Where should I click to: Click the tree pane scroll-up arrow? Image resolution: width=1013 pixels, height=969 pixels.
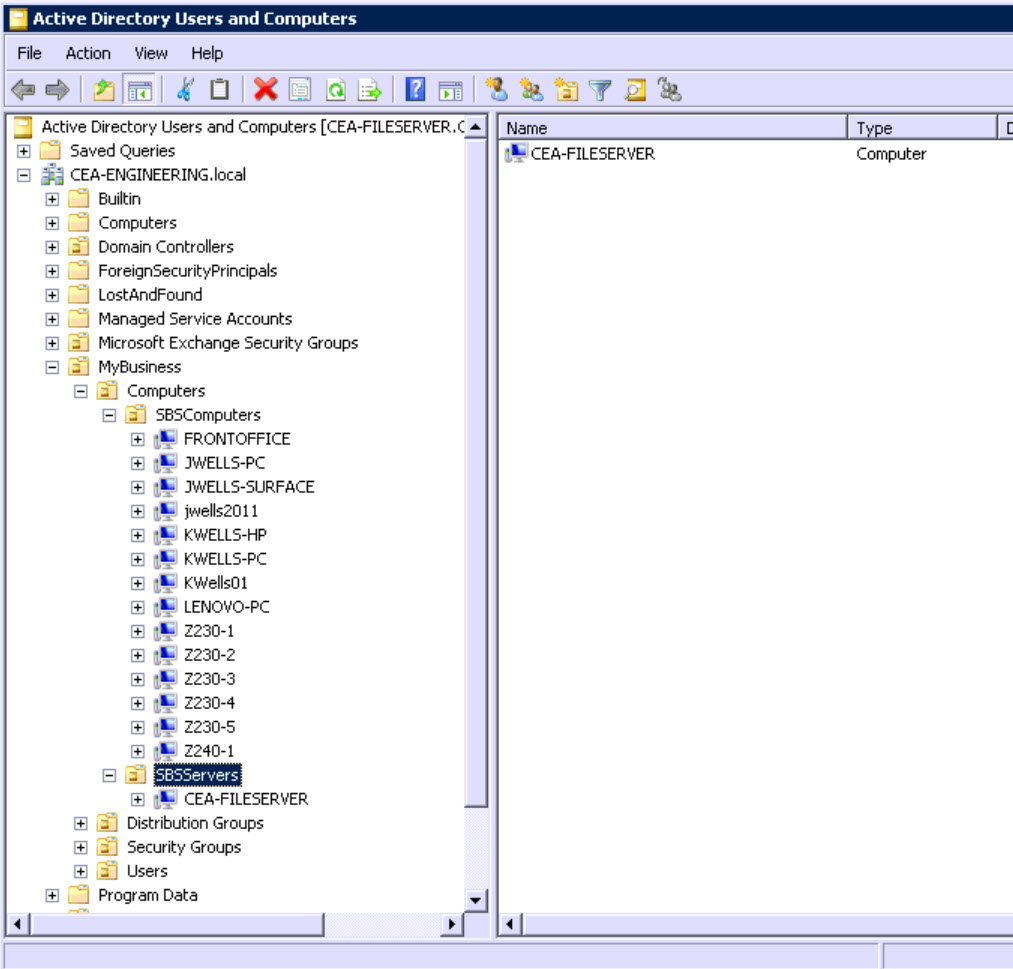[x=475, y=127]
